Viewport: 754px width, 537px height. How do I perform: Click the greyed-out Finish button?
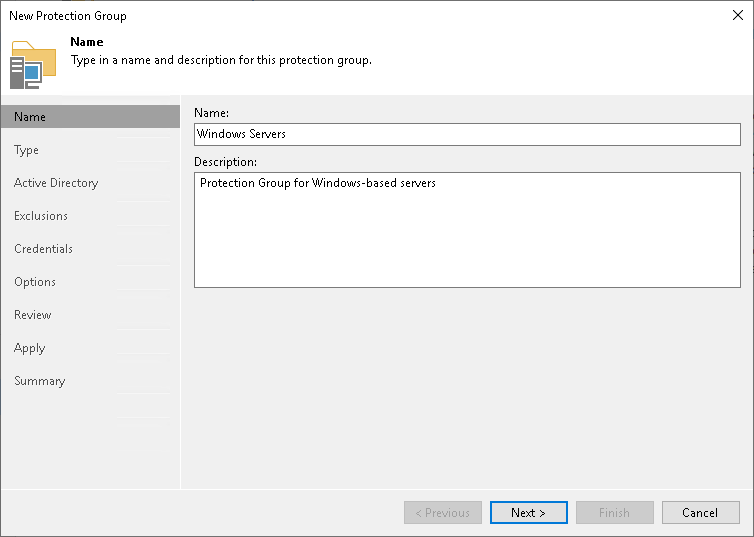click(615, 513)
